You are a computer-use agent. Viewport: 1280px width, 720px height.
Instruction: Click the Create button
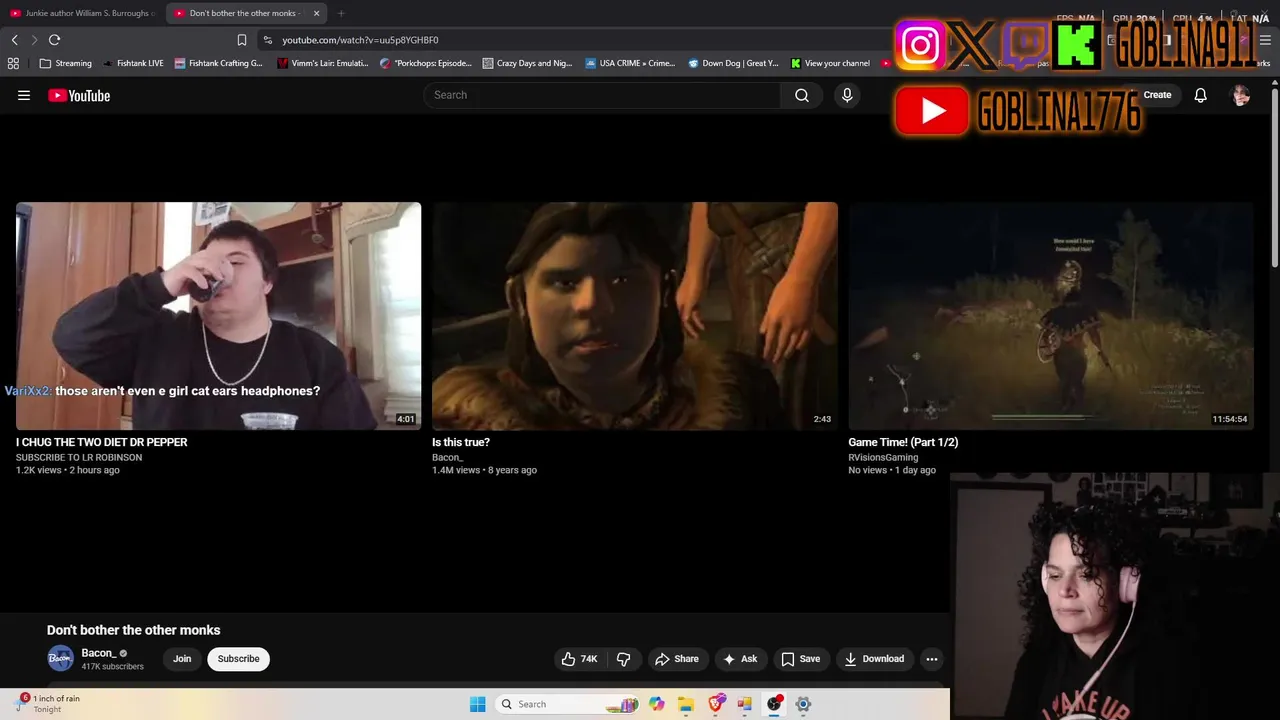1157,95
